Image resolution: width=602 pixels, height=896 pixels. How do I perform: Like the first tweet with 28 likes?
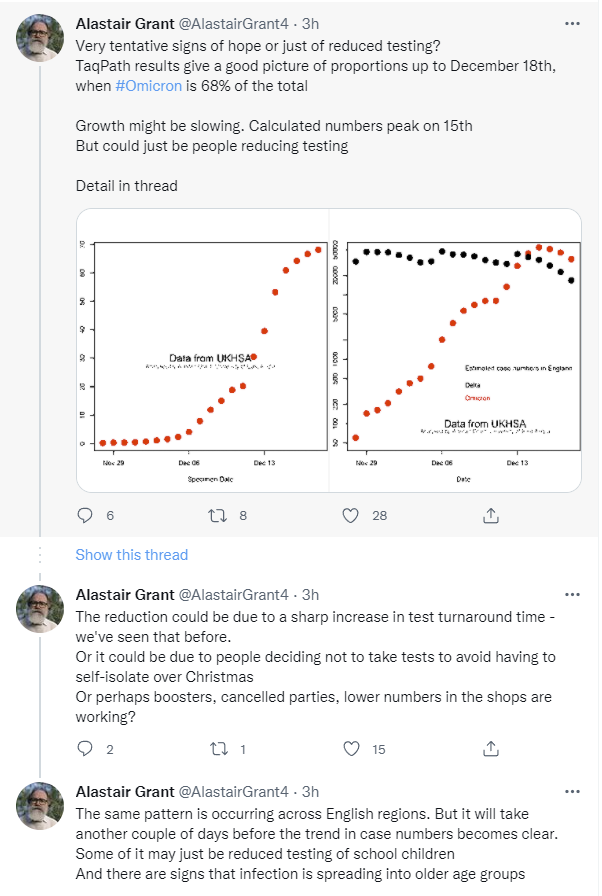(351, 516)
